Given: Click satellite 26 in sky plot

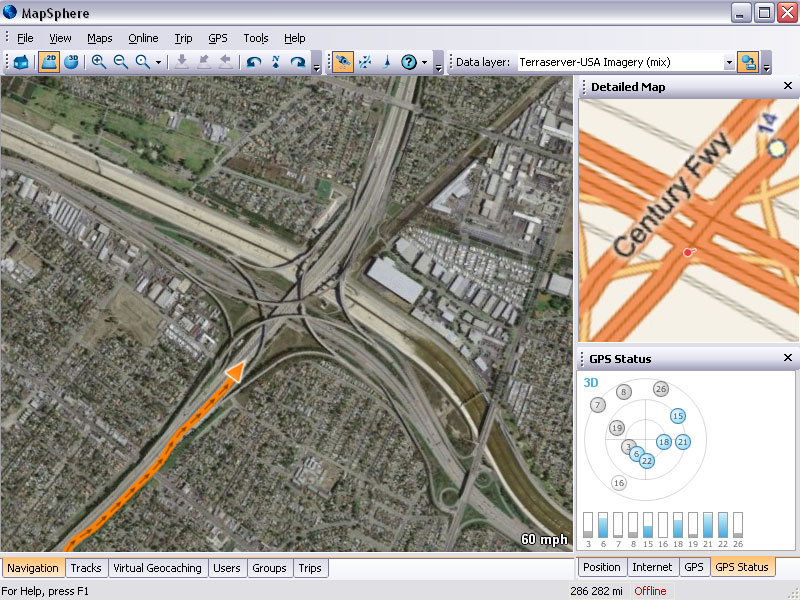Looking at the screenshot, I should coord(661,389).
